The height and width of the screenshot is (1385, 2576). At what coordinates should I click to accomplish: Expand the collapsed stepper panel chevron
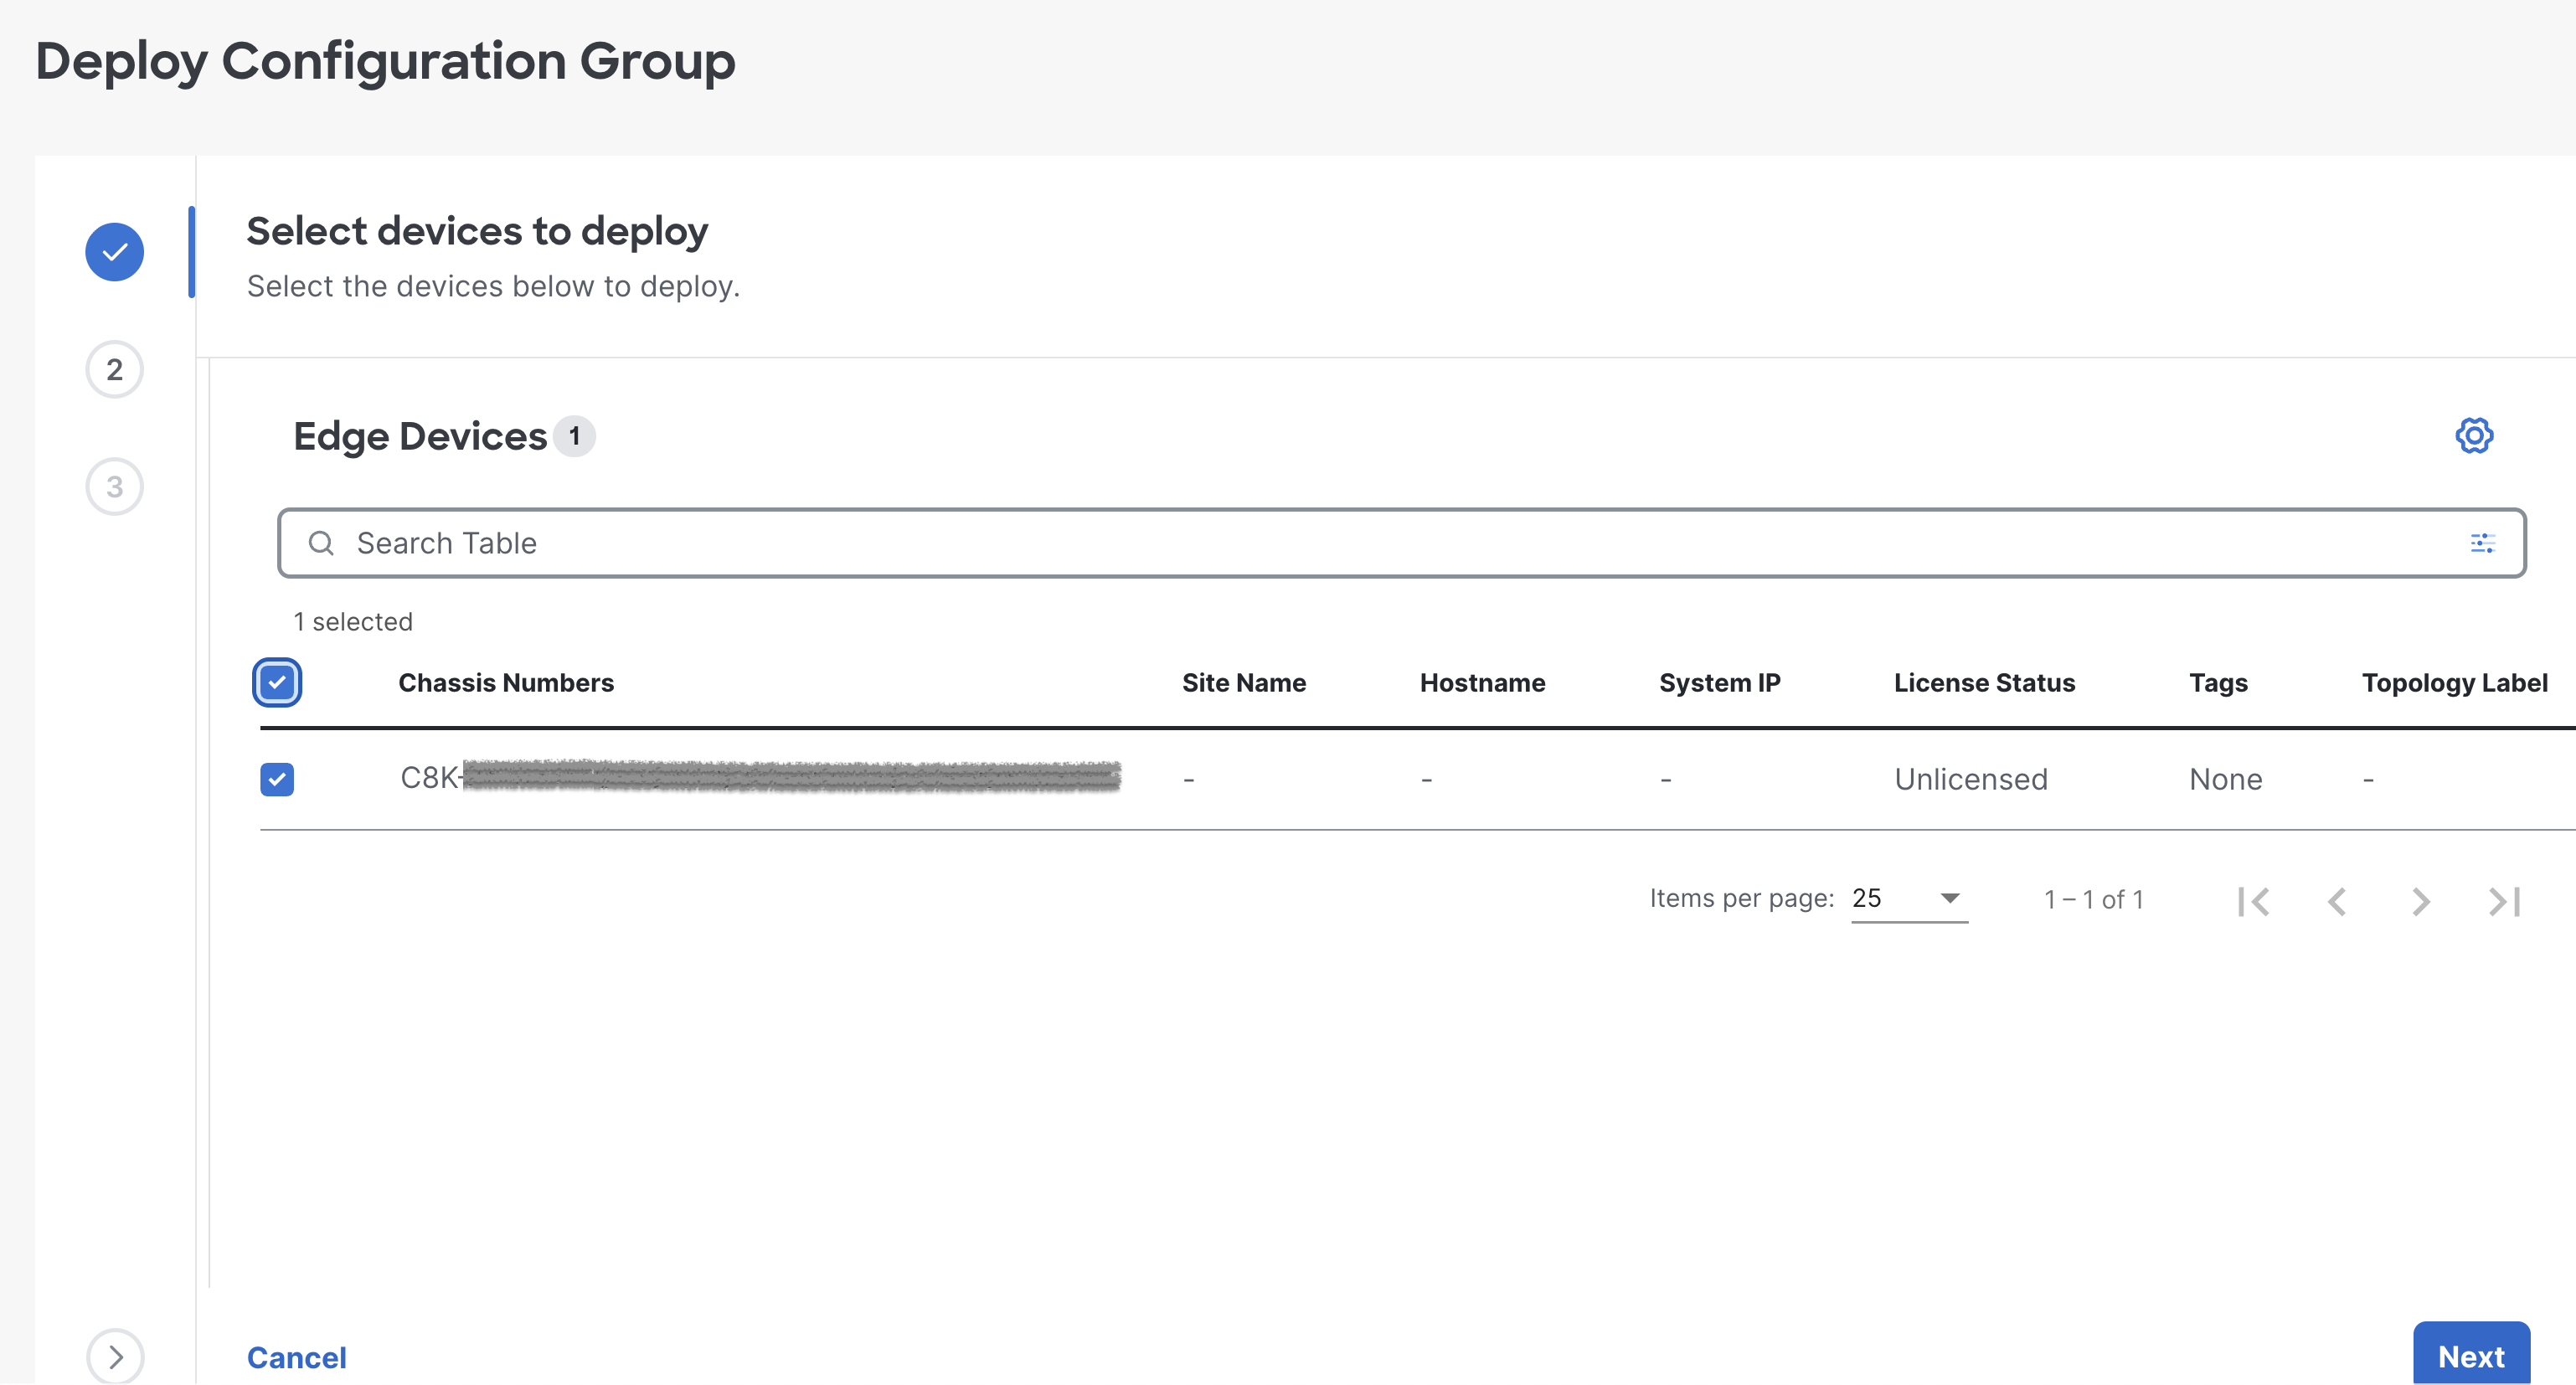pos(114,1357)
